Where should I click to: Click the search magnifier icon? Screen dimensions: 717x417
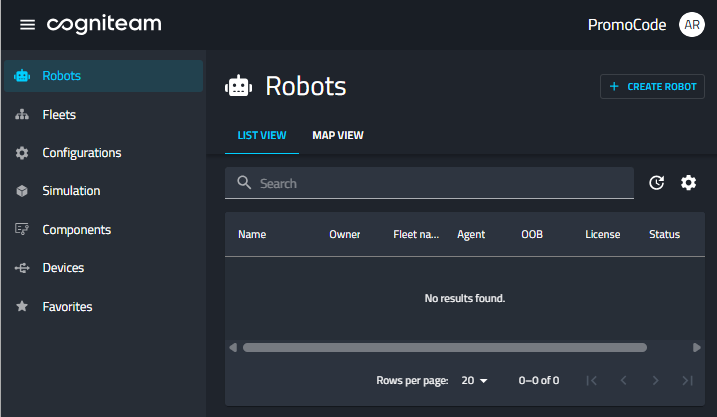pyautogui.click(x=244, y=182)
